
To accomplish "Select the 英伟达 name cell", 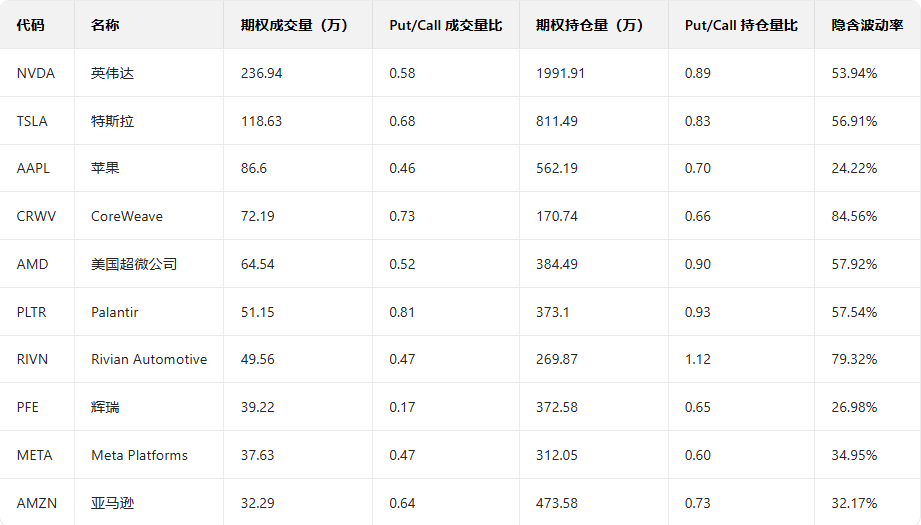I will click(x=112, y=73).
